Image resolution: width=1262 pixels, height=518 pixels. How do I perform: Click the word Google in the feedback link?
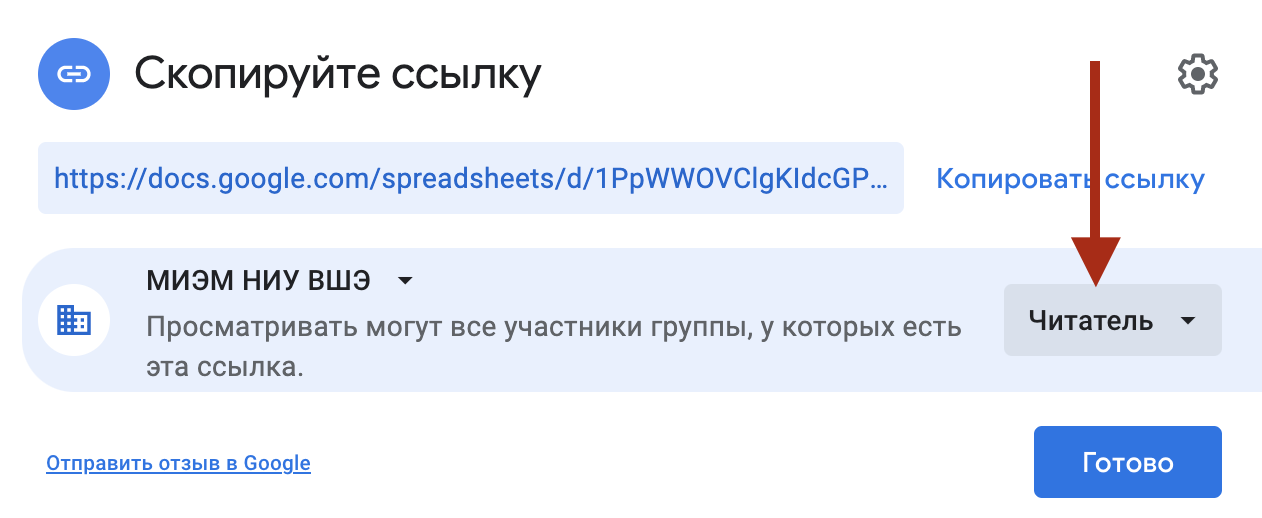tap(277, 463)
